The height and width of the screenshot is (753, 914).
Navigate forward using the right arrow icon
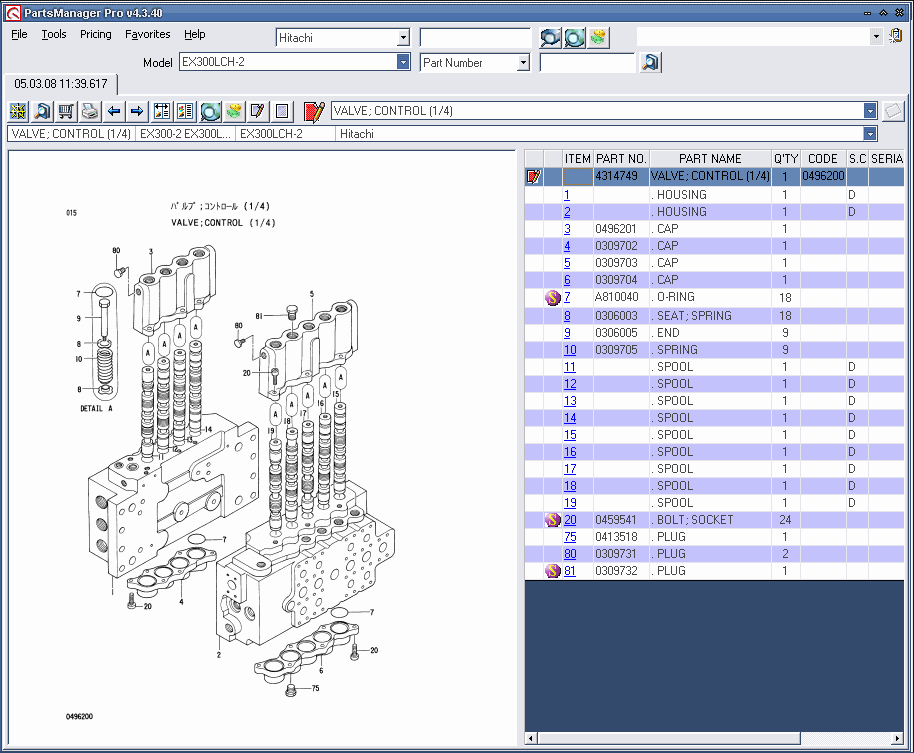point(137,111)
